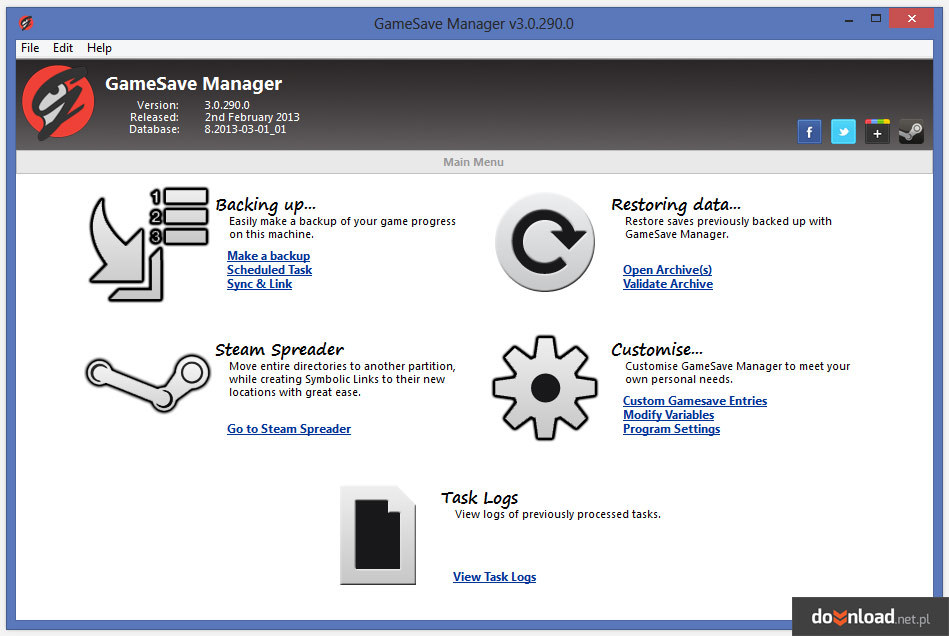The width and height of the screenshot is (949, 636).
Task: Click the Restoring data... heading
Action: pyautogui.click(x=676, y=204)
